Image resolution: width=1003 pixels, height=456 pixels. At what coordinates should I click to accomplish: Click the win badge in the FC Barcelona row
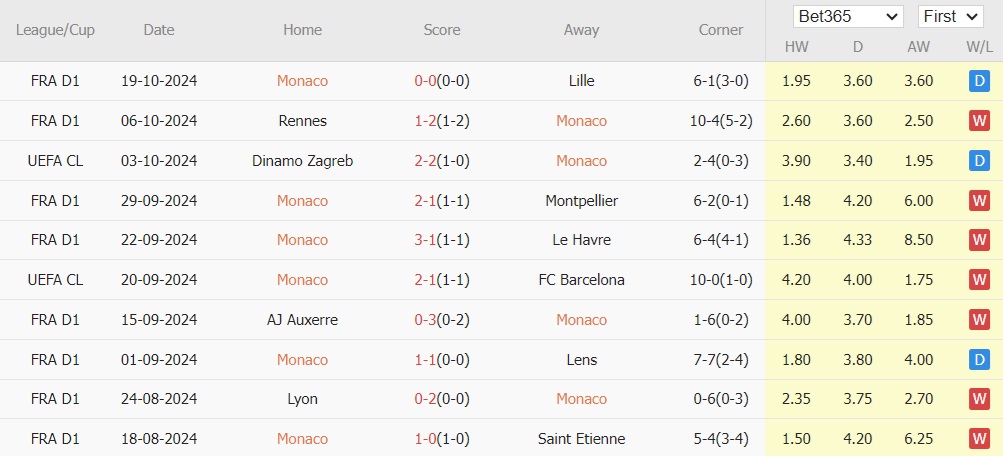tap(979, 280)
